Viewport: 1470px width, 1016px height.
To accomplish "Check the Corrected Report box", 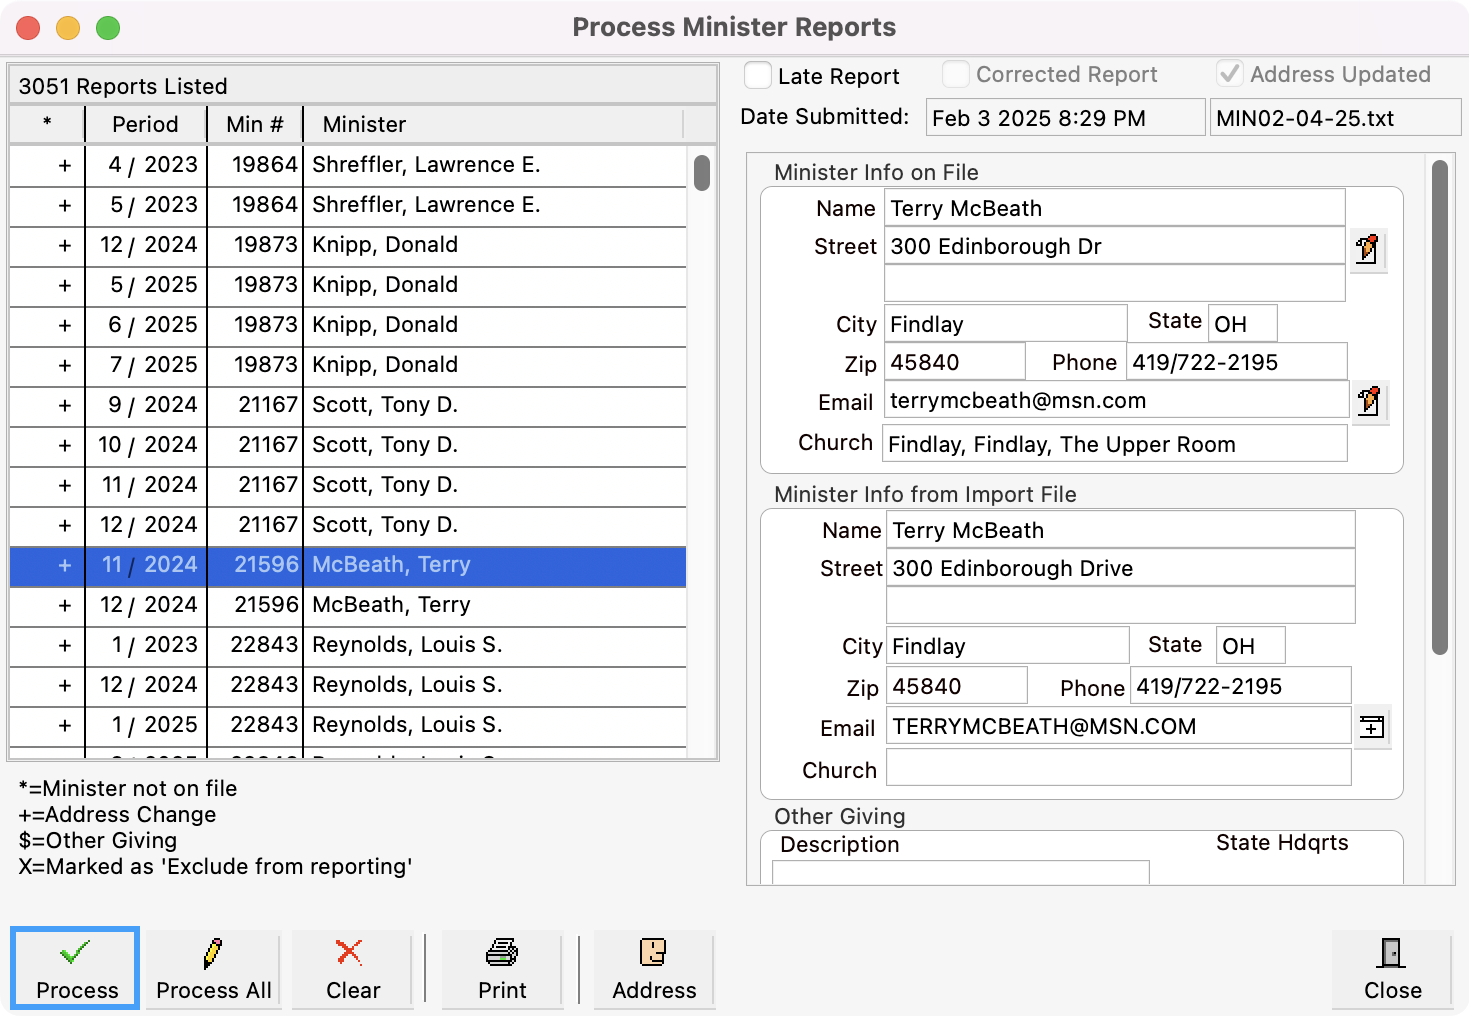I will click(x=955, y=74).
